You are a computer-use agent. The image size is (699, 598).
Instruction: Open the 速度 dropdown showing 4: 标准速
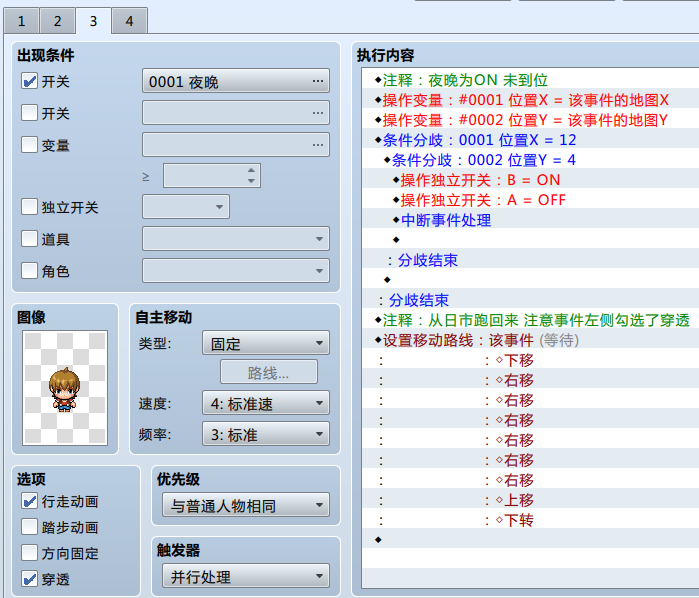(266, 403)
